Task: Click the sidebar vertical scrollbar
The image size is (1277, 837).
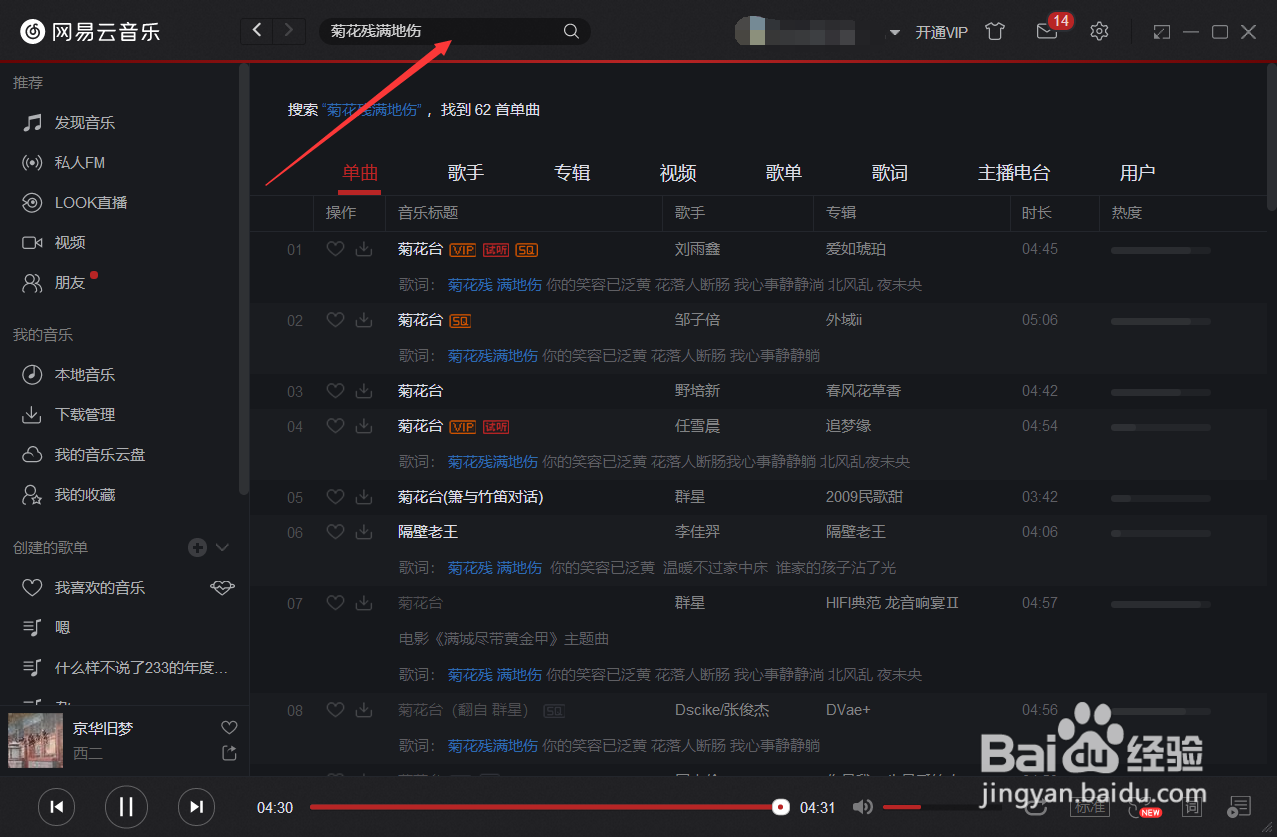Action: pyautogui.click(x=244, y=280)
